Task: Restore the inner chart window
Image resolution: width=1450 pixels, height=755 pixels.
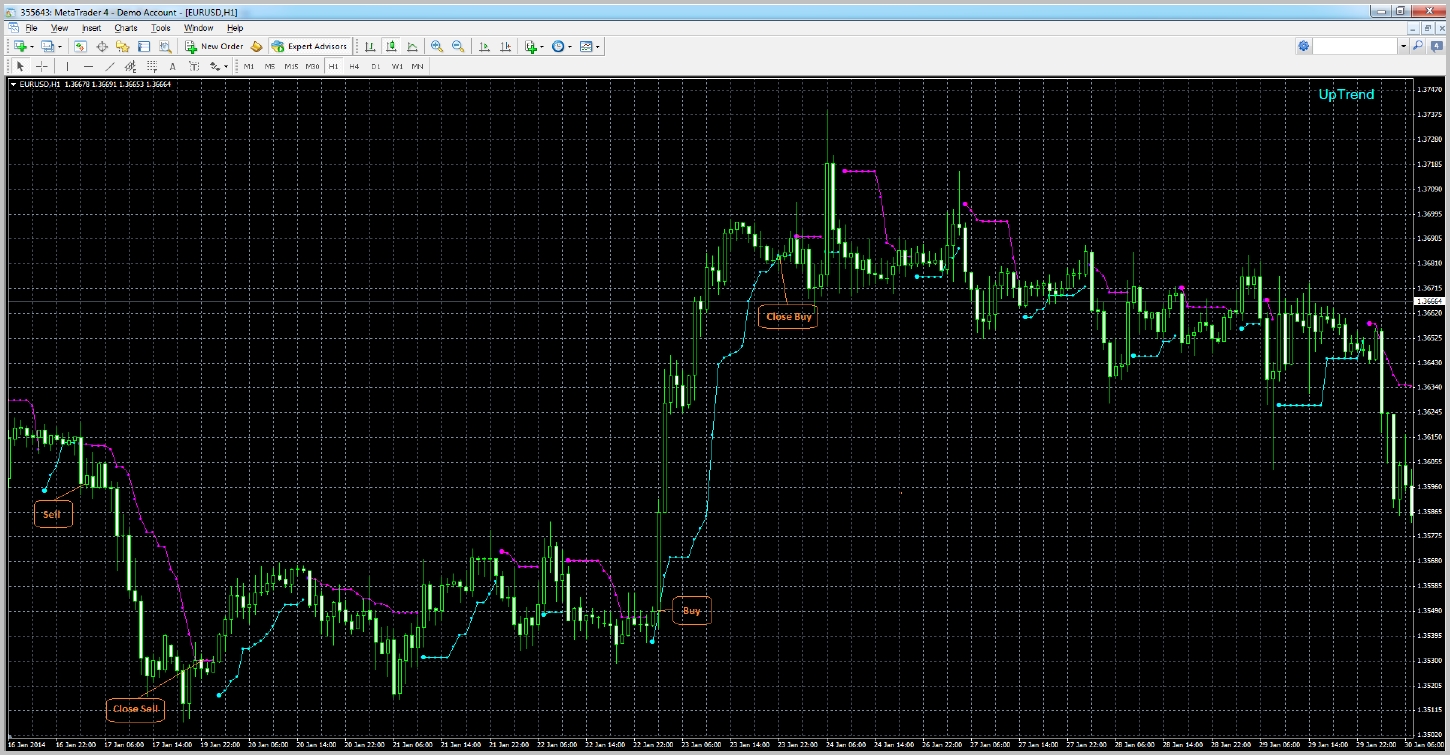Action: point(1427,28)
